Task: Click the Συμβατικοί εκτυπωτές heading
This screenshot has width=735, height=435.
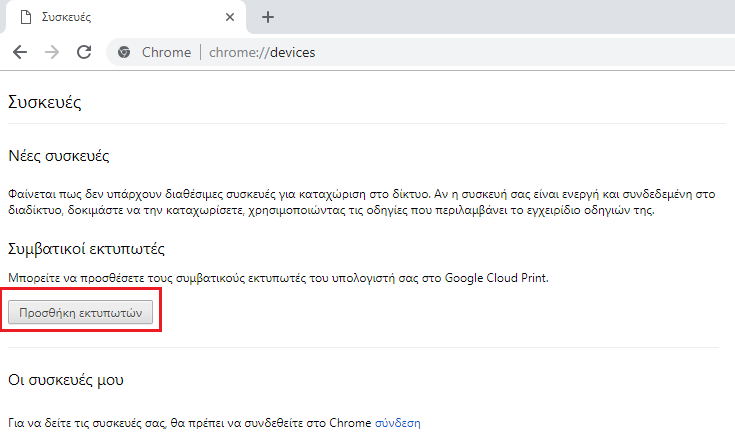Action: pos(86,248)
